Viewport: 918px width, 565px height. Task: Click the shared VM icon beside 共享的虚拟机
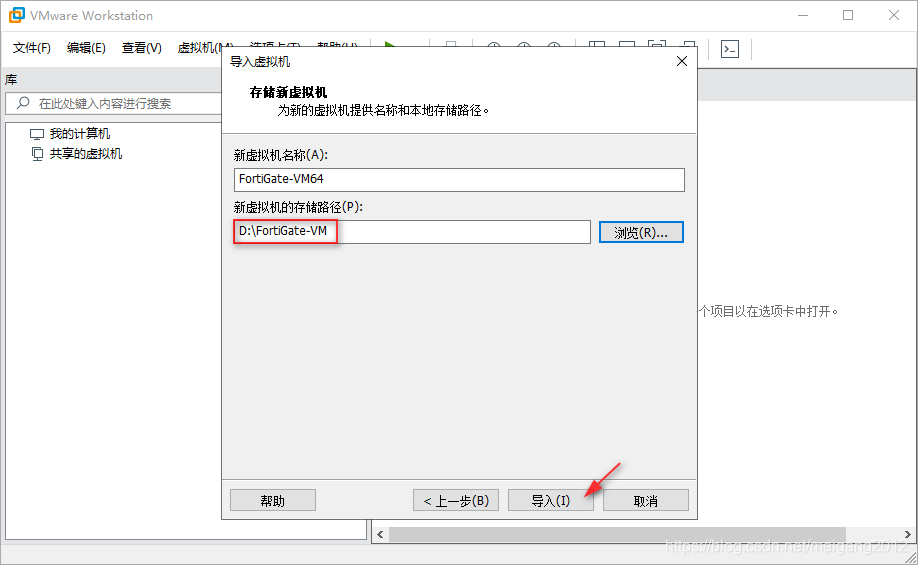pyautogui.click(x=37, y=154)
